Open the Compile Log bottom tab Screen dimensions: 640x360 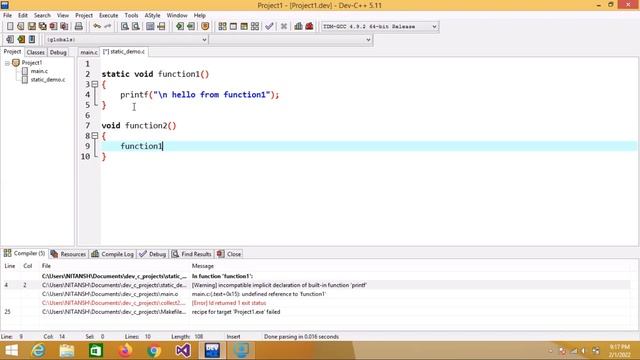pyautogui.click(x=113, y=254)
